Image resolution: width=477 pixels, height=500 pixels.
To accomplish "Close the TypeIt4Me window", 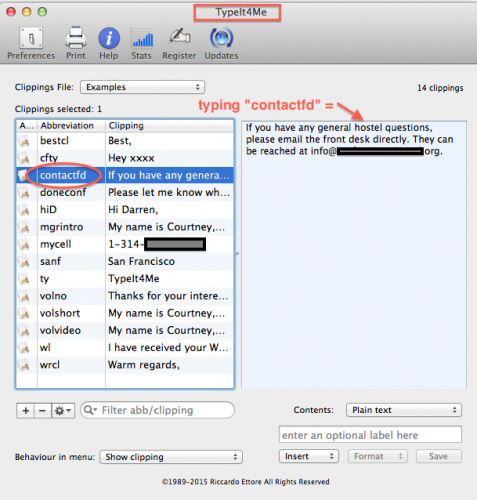I will coord(11,12).
